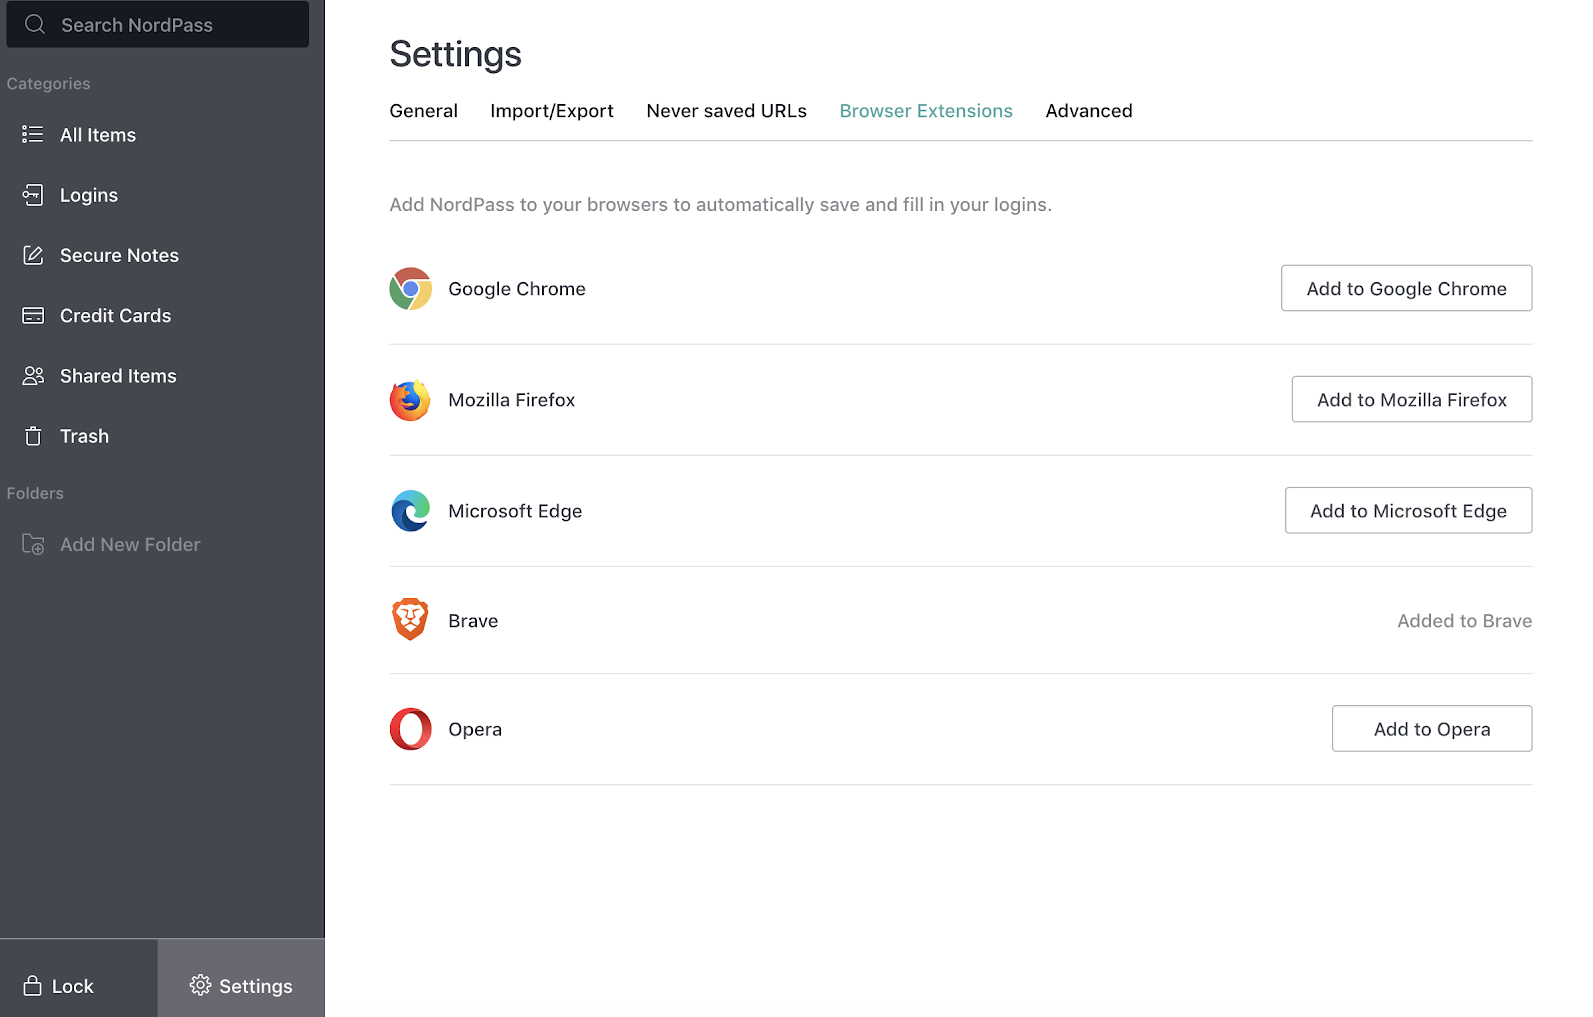
Task: Click the Mozilla Firefox browser name
Action: pos(512,400)
